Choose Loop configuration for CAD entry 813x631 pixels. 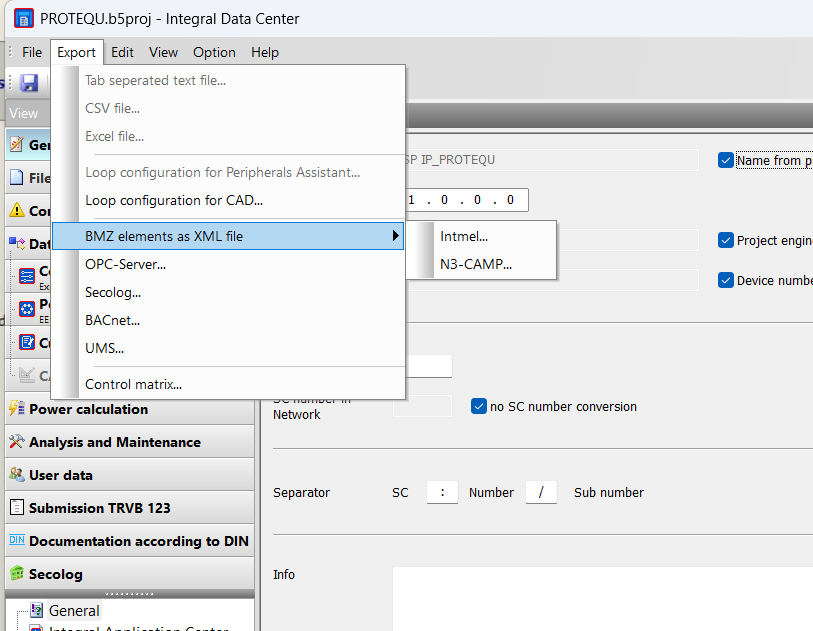[x=174, y=200]
